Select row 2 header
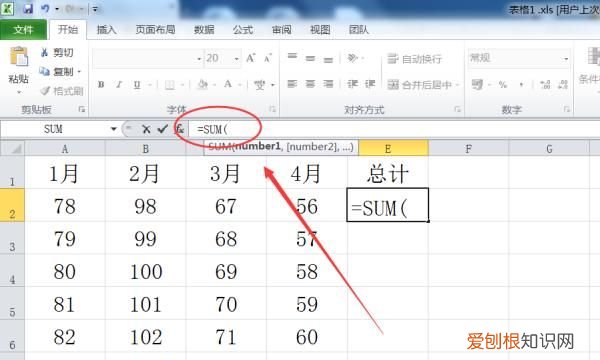The width and height of the screenshot is (600, 360). (x=12, y=205)
